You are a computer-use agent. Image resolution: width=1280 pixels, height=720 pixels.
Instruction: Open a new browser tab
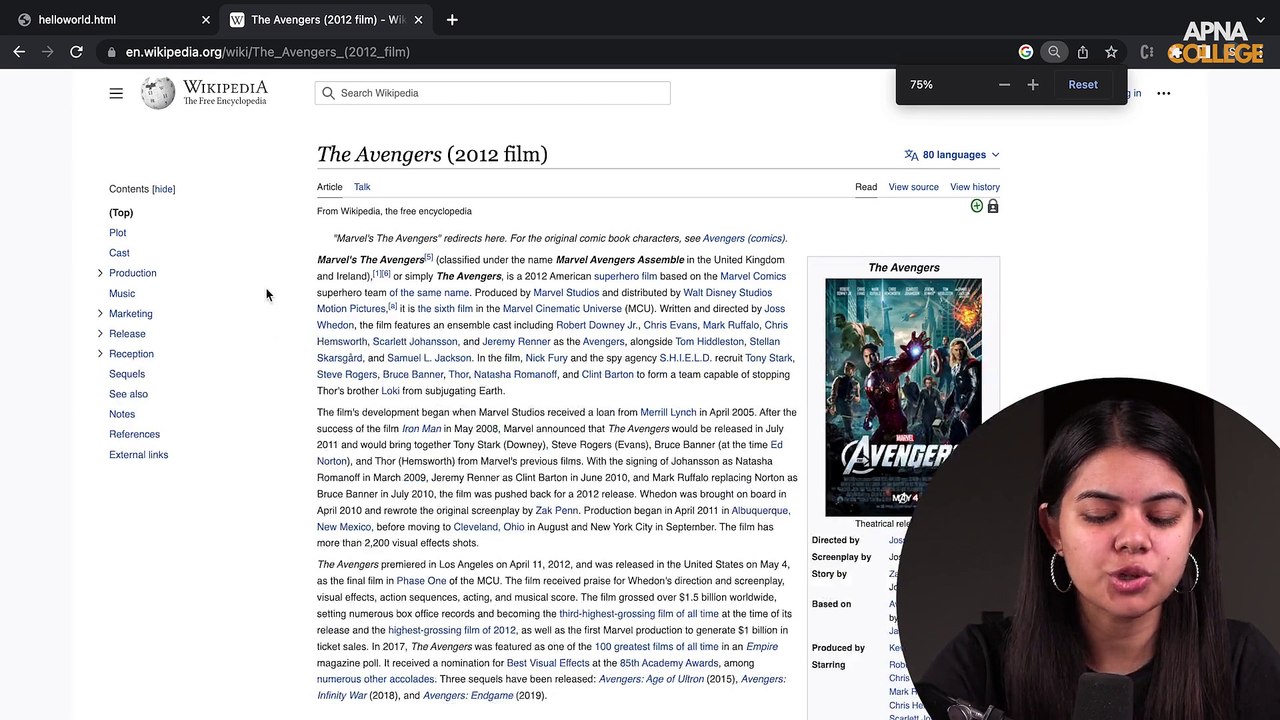click(452, 19)
